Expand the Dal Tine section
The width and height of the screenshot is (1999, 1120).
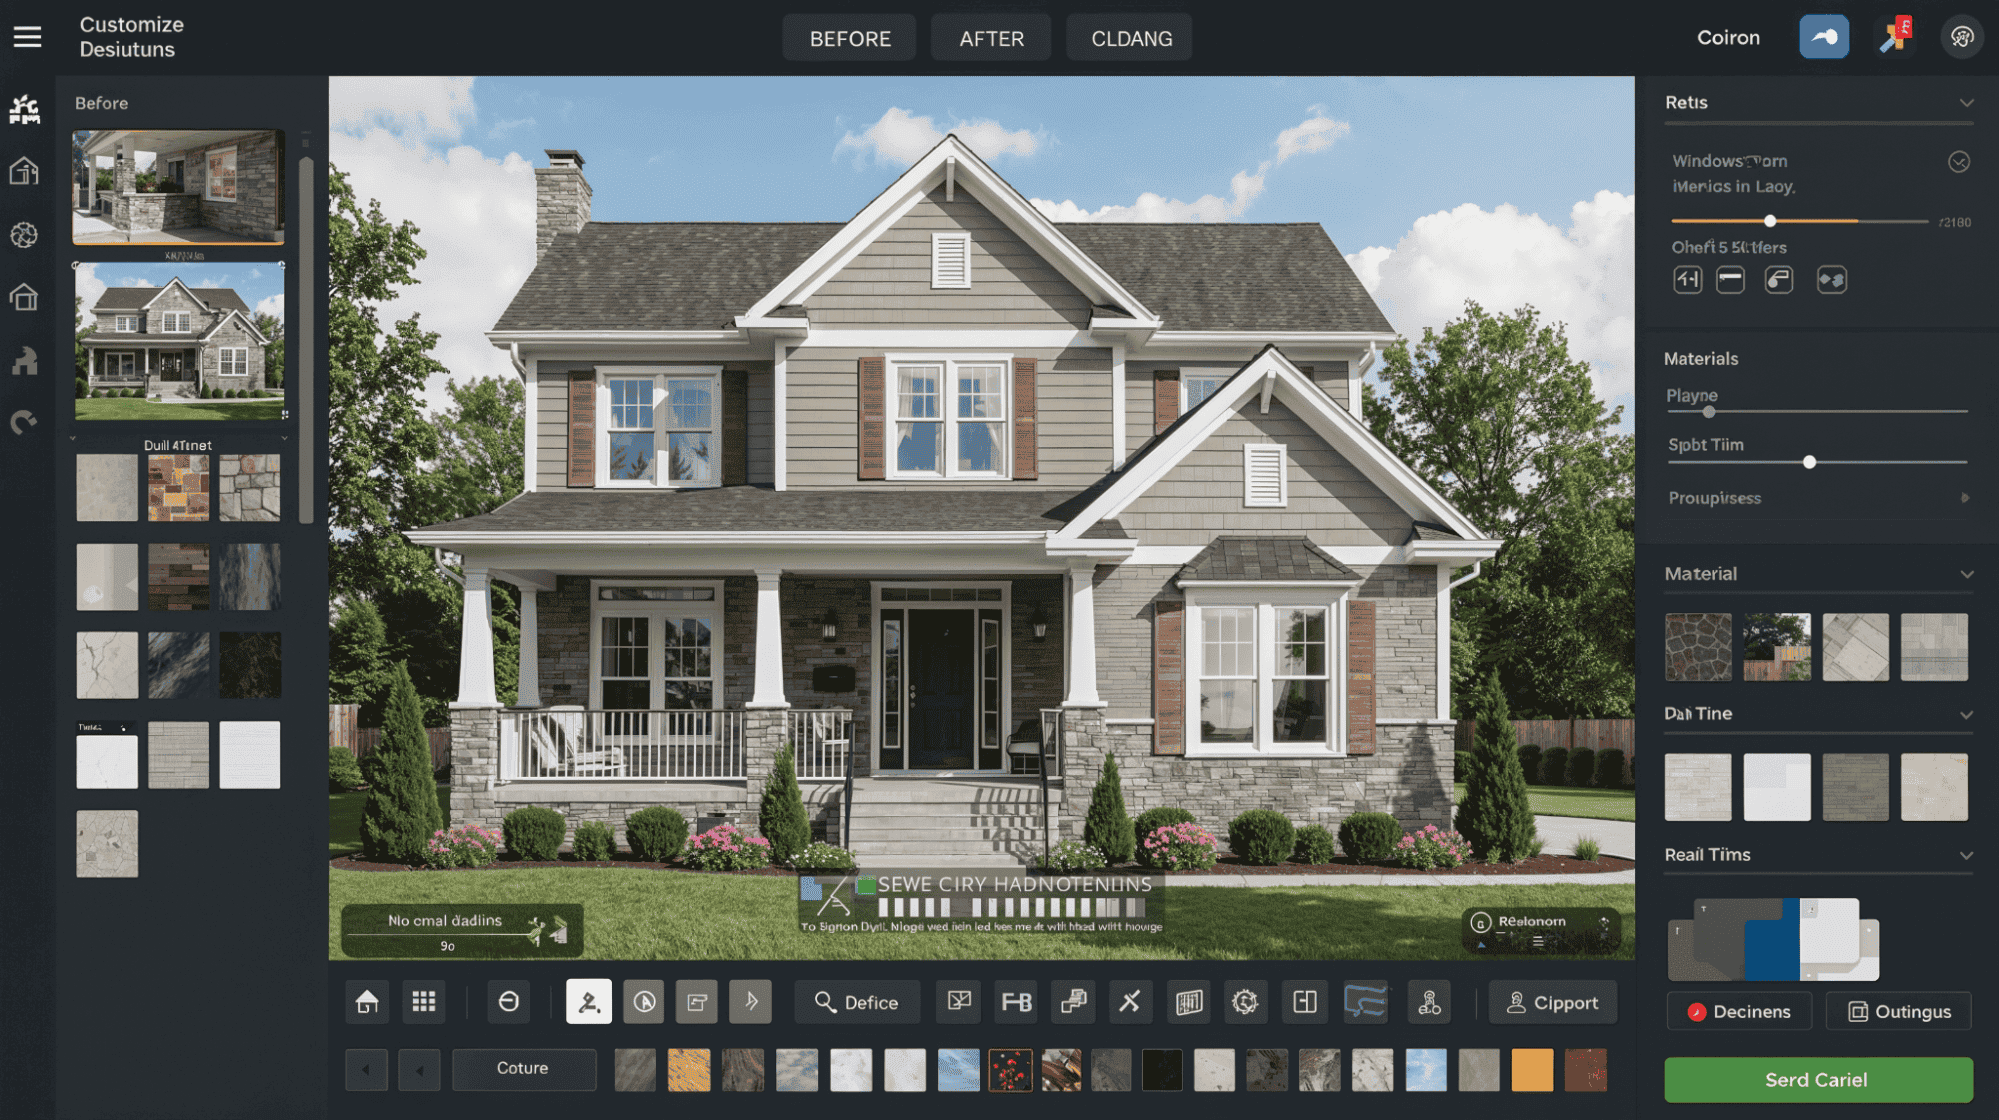pos(1967,713)
